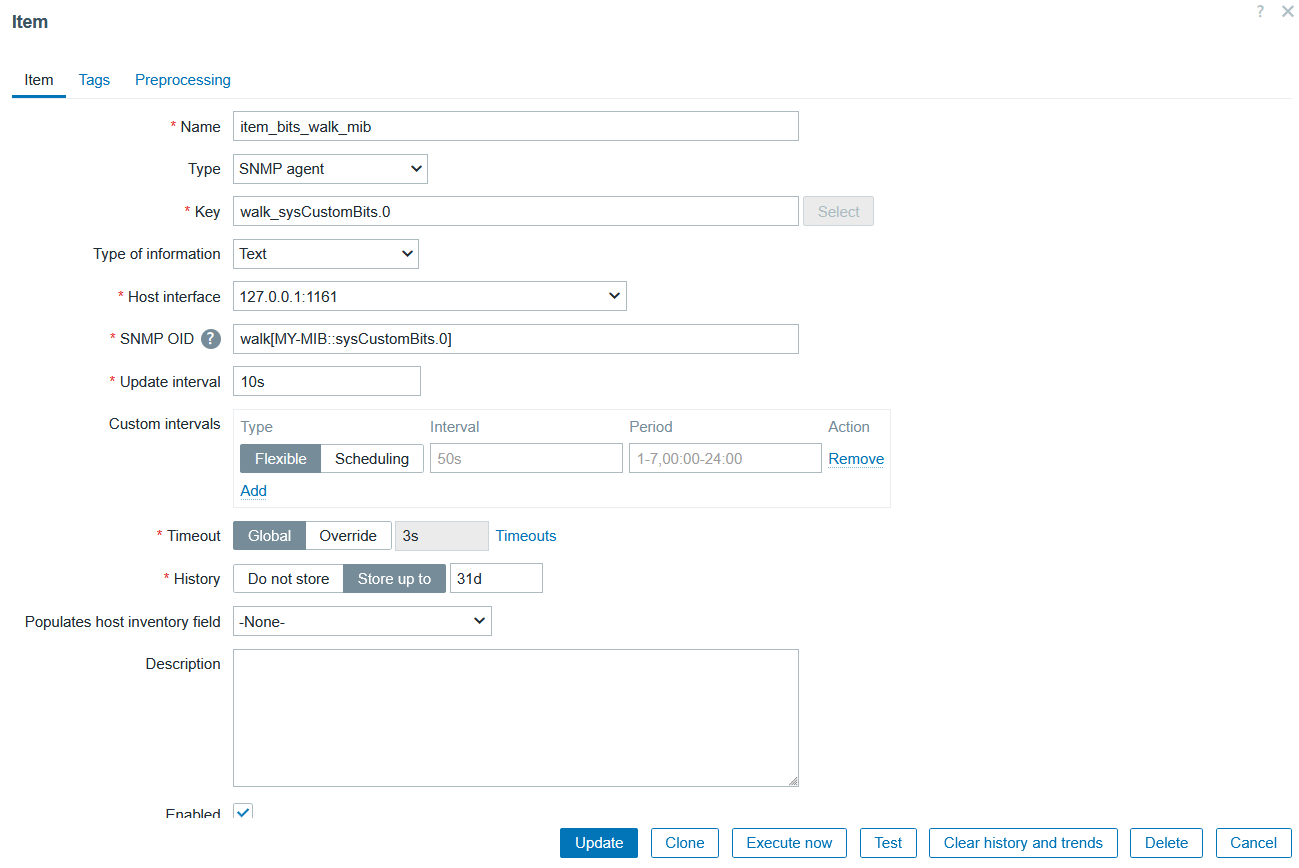
Task: Close the Item dialog with X icon
Action: point(1287,11)
